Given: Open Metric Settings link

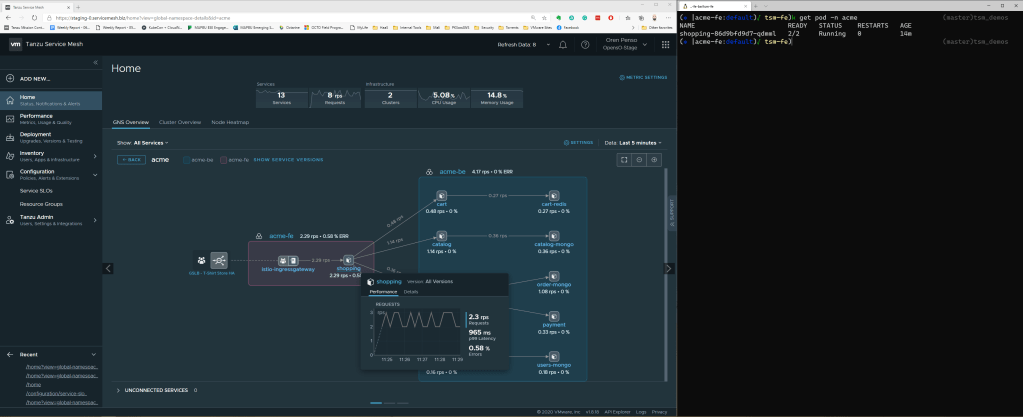Looking at the screenshot, I should click(x=642, y=76).
